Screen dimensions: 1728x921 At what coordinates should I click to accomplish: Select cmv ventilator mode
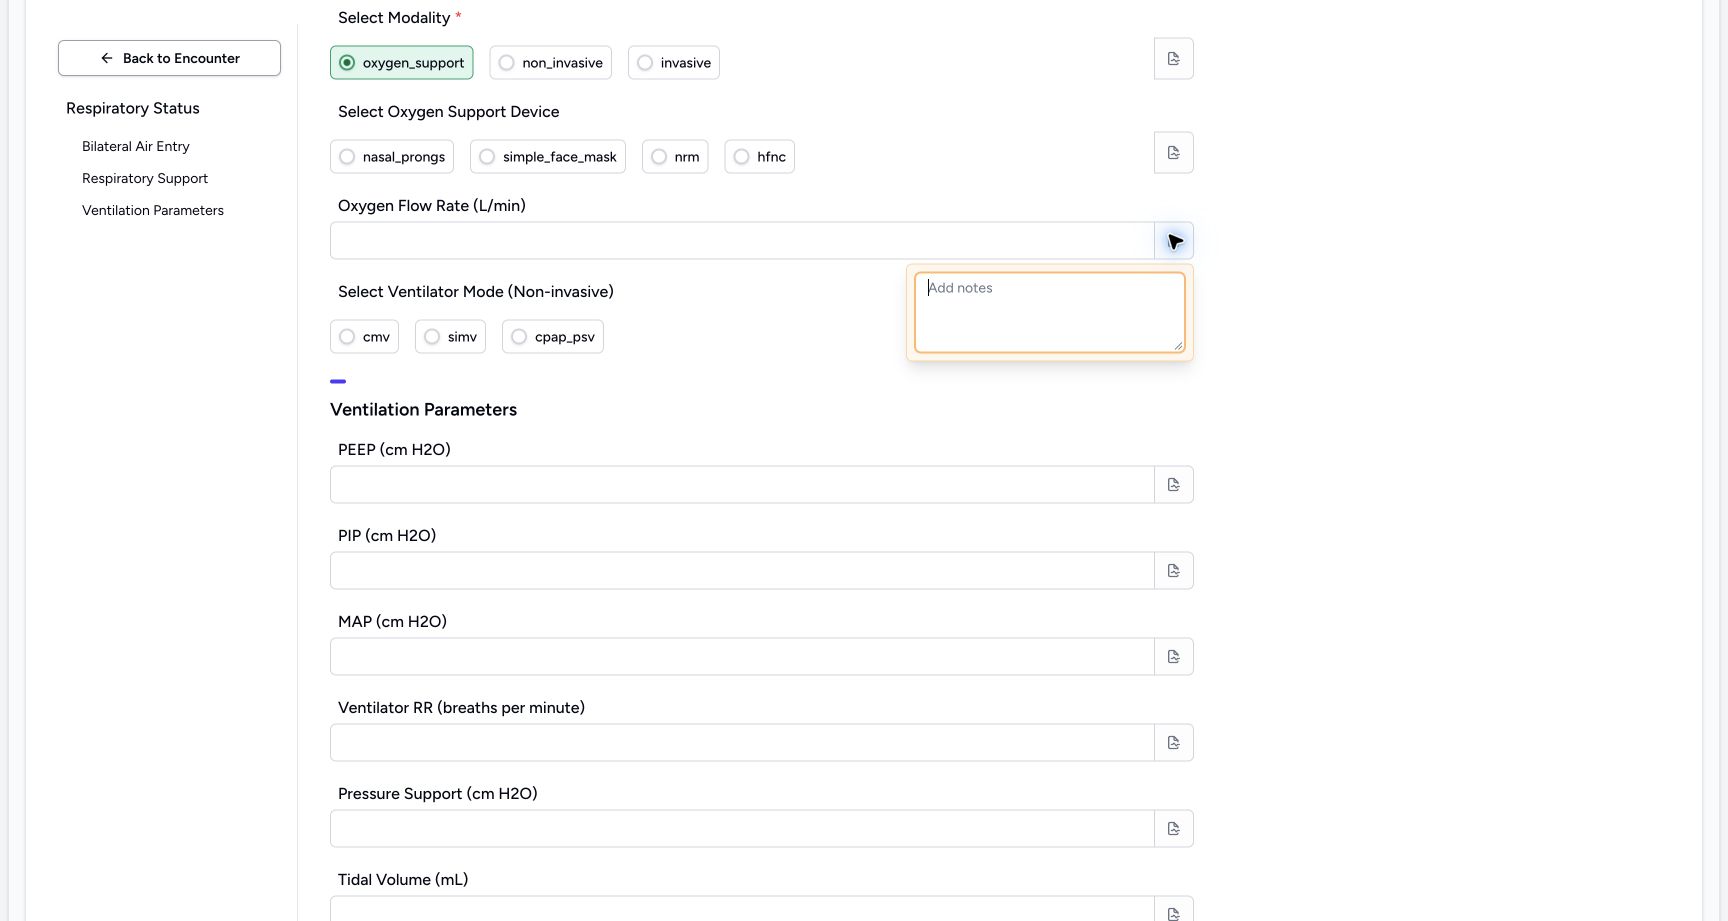pos(364,337)
